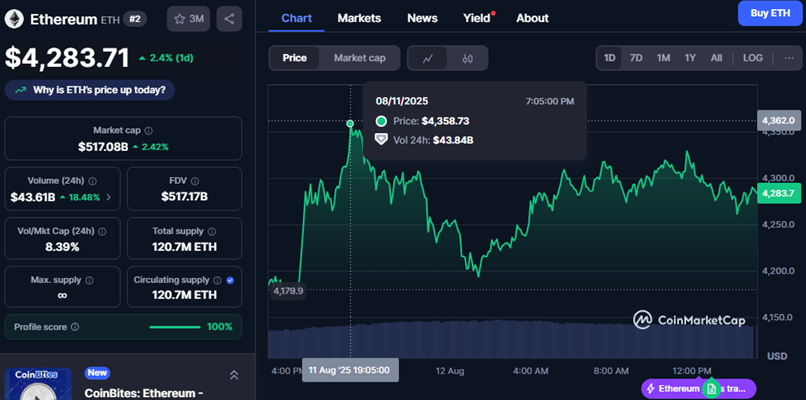
Task: Collapse the CoinBites panel double chevron
Action: [233, 375]
